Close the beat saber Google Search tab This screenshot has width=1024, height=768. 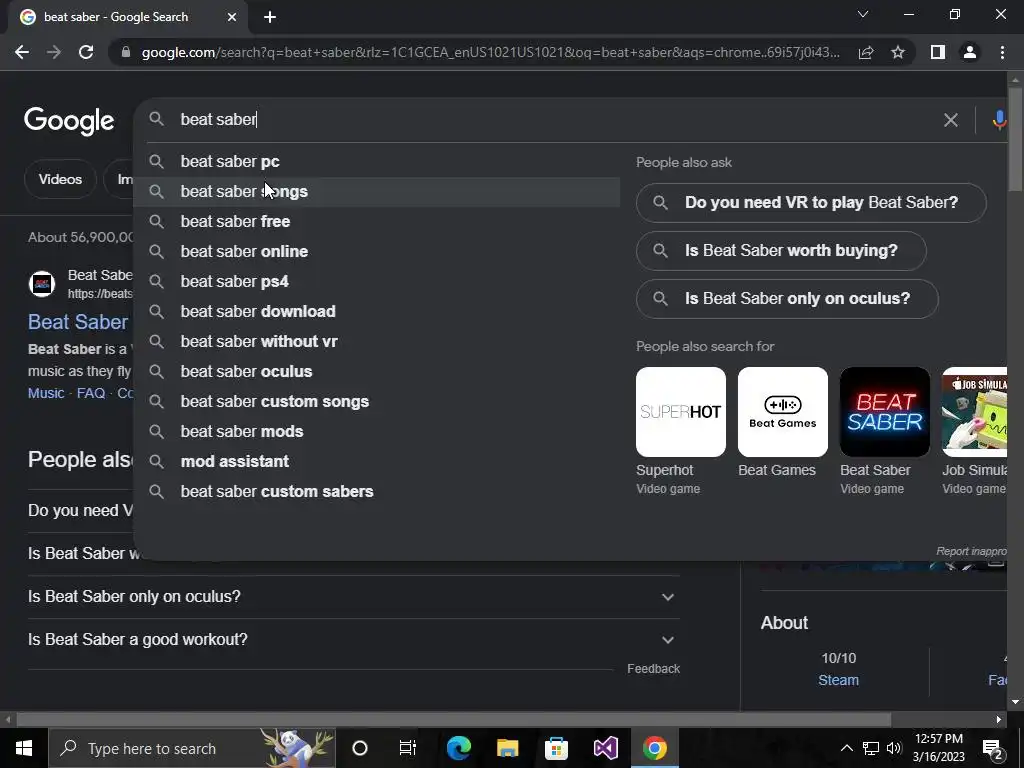point(232,17)
